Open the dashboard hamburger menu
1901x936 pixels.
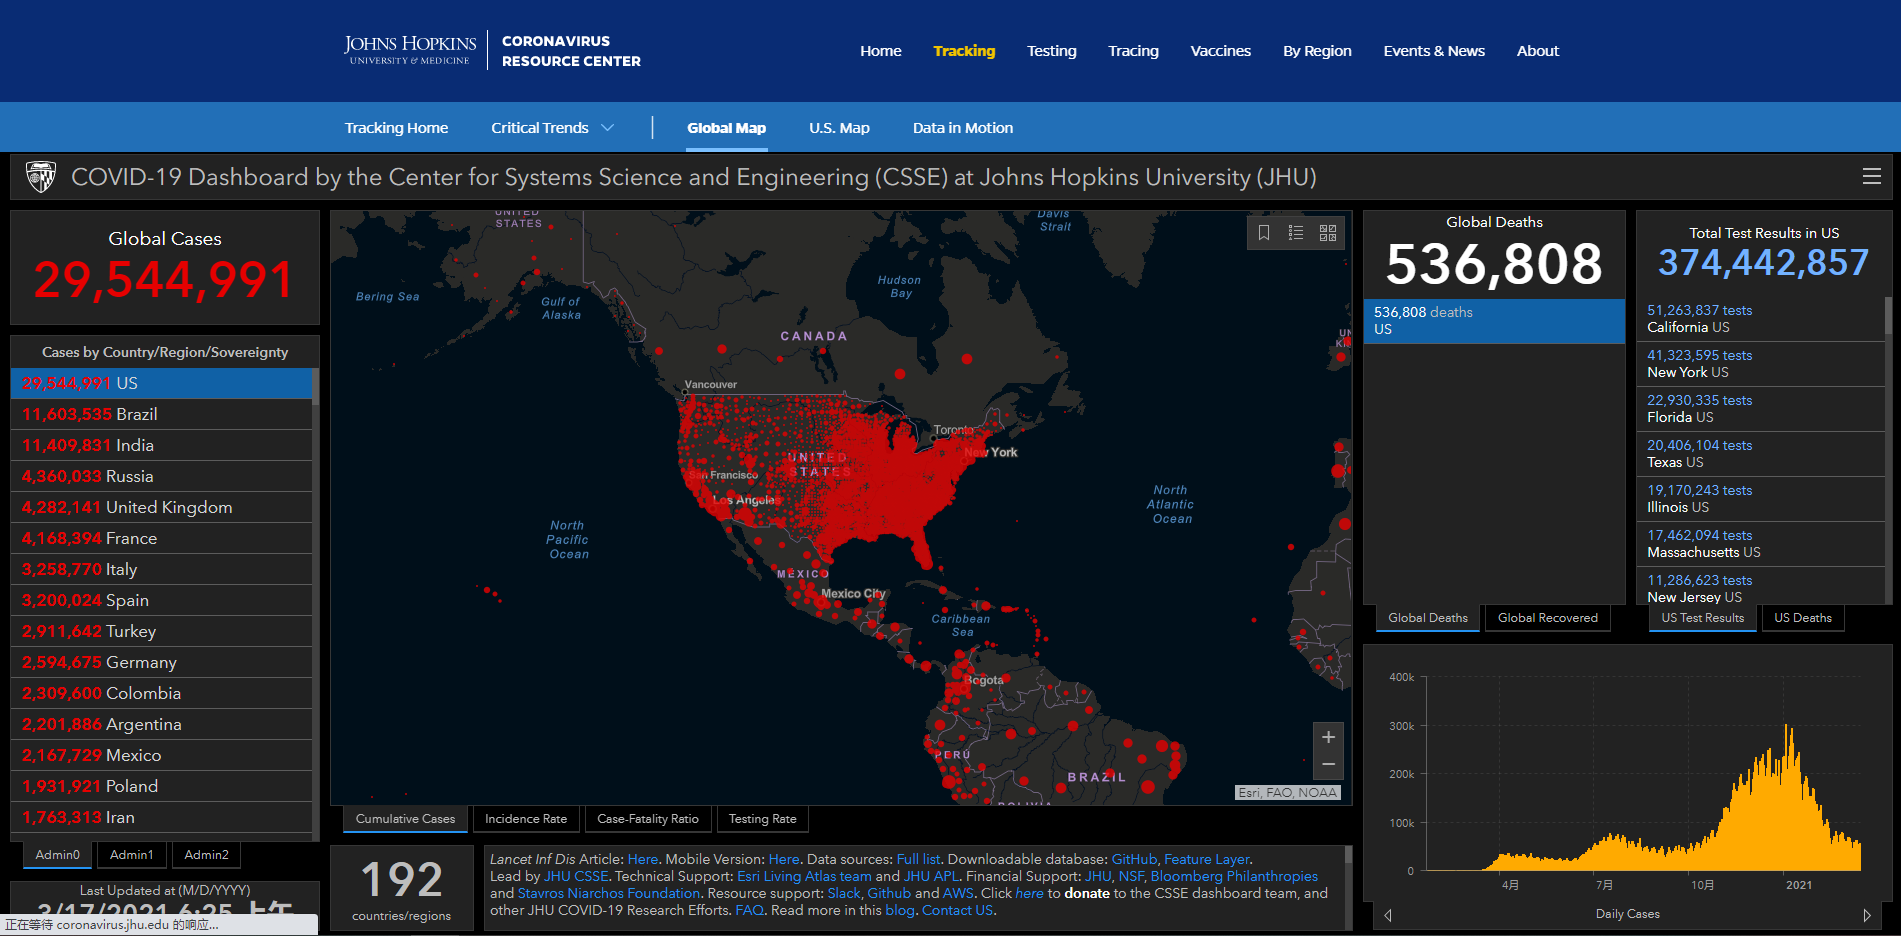tap(1871, 177)
